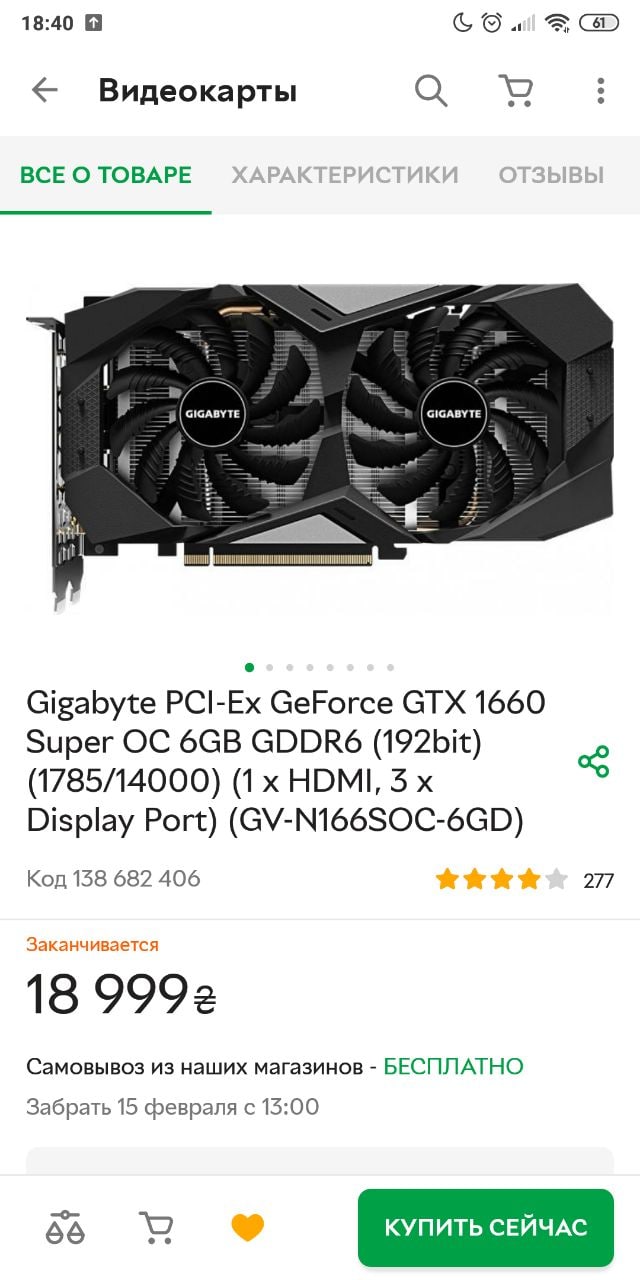Image resolution: width=640 pixels, height=1280 pixels.
Task: Select the Все о товаре tab
Action: 106,175
